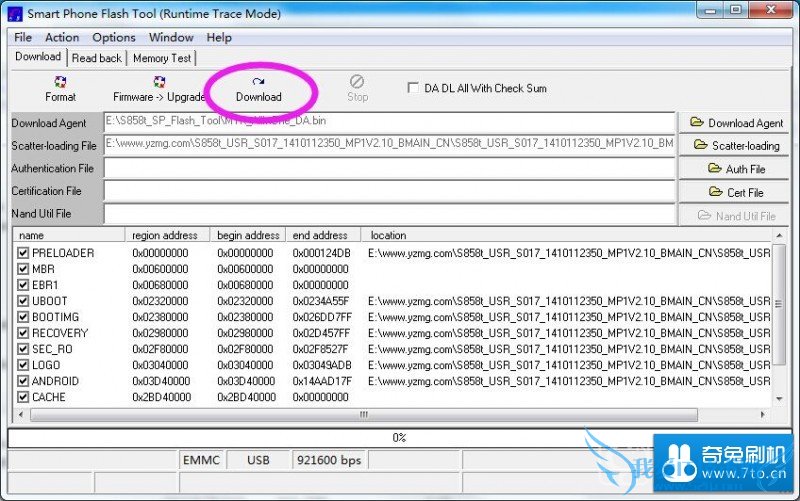Uncheck the LOGO partition

23,365
